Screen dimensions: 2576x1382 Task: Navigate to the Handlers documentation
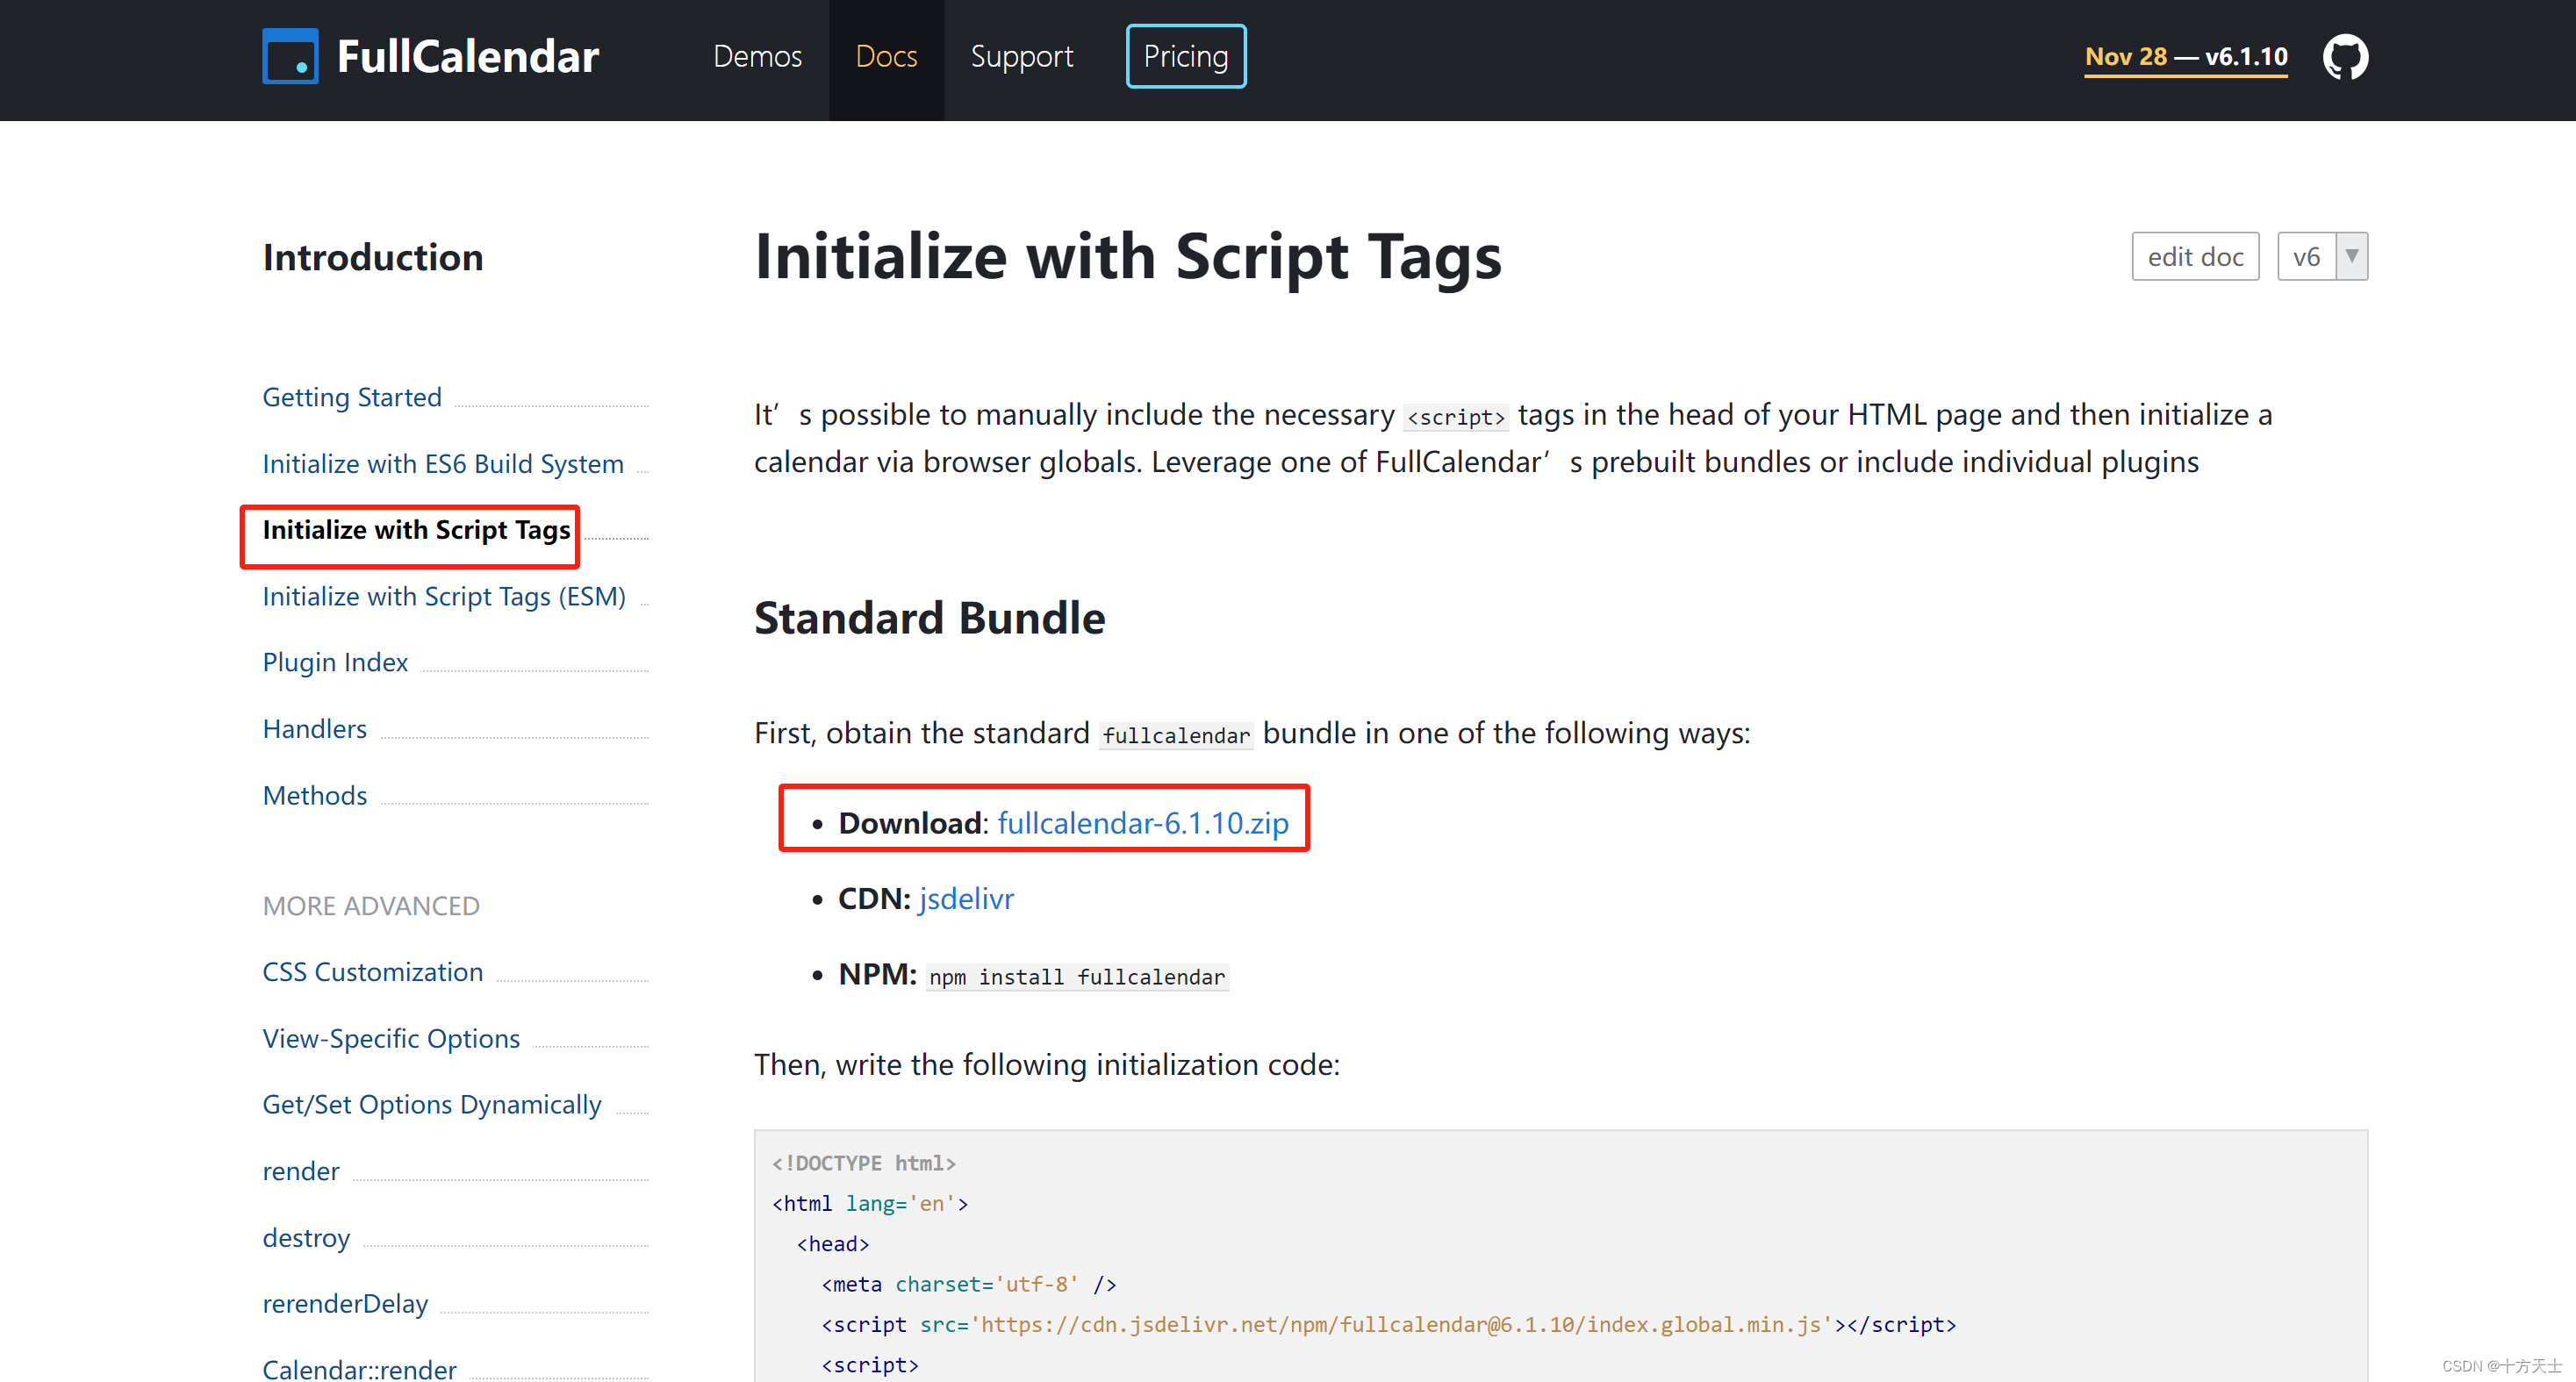coord(314,728)
